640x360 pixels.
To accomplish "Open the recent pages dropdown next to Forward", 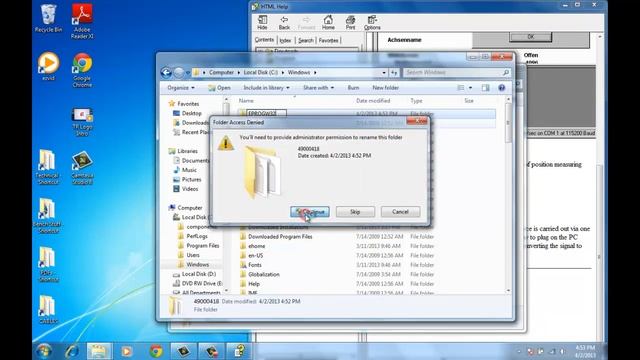I will pyautogui.click(x=188, y=73).
